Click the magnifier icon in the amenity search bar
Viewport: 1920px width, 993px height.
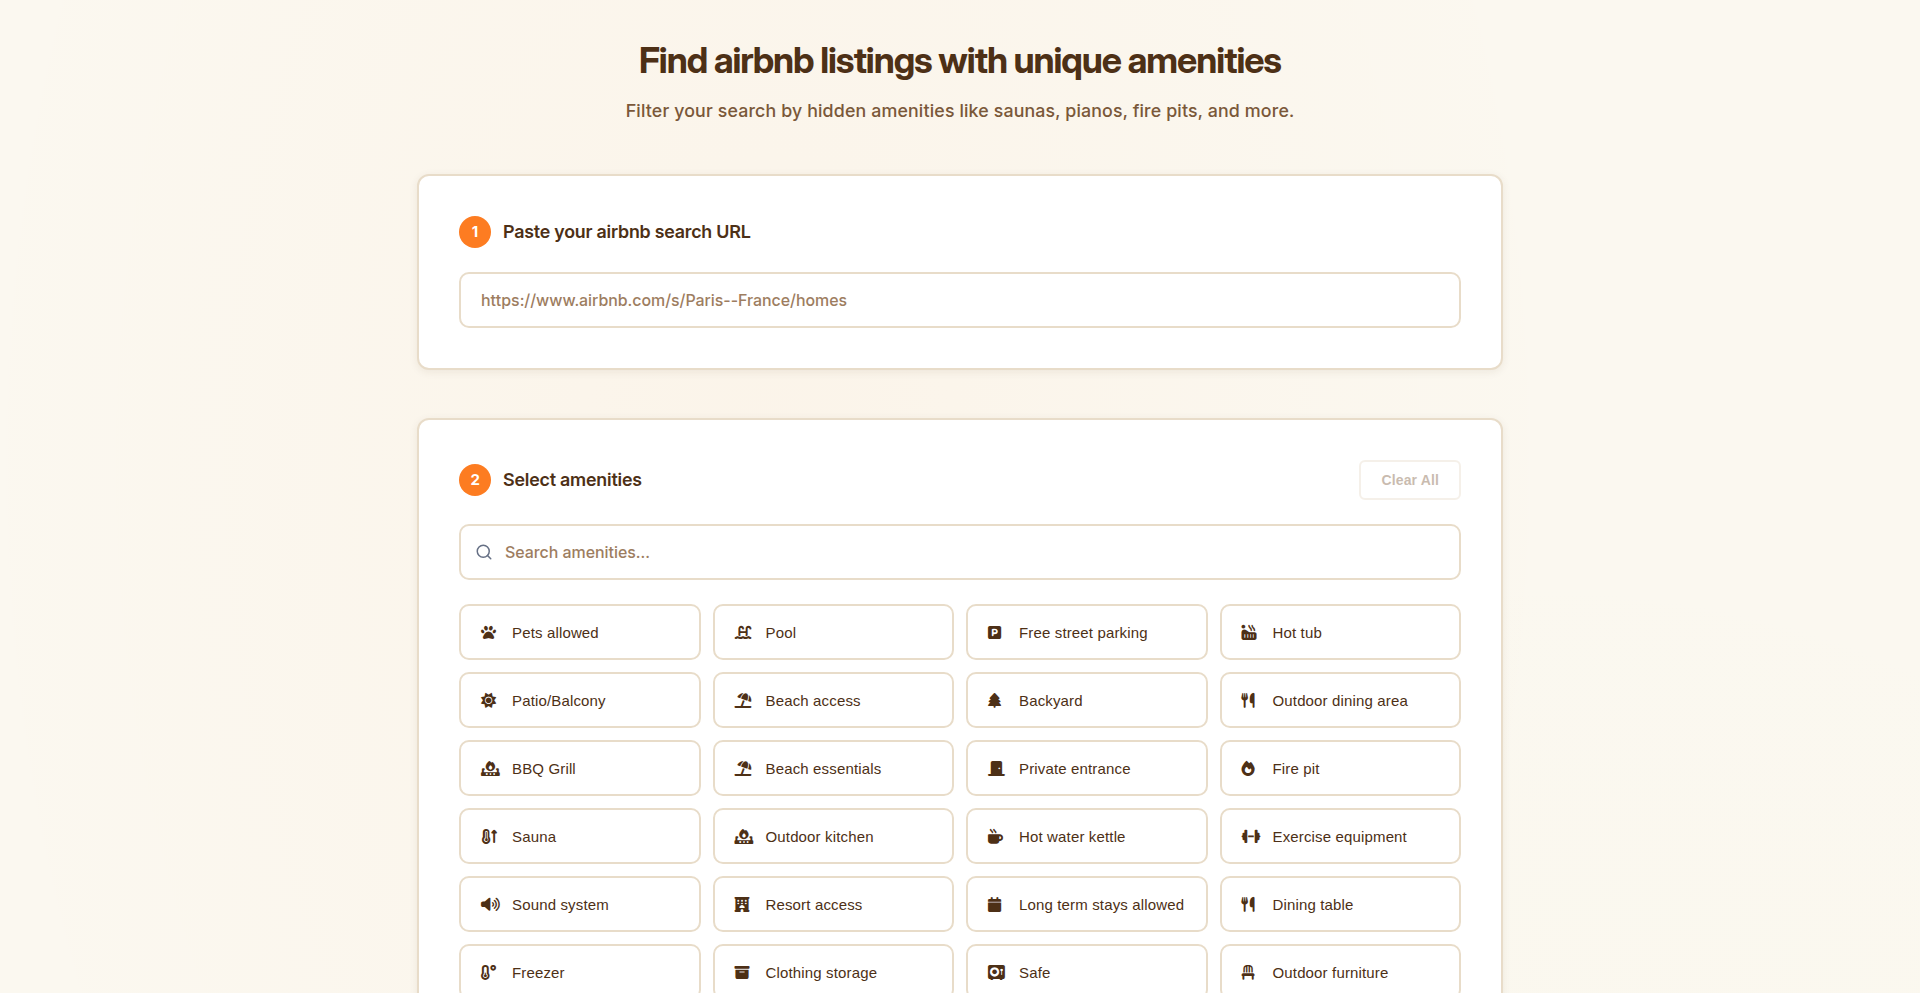484,552
